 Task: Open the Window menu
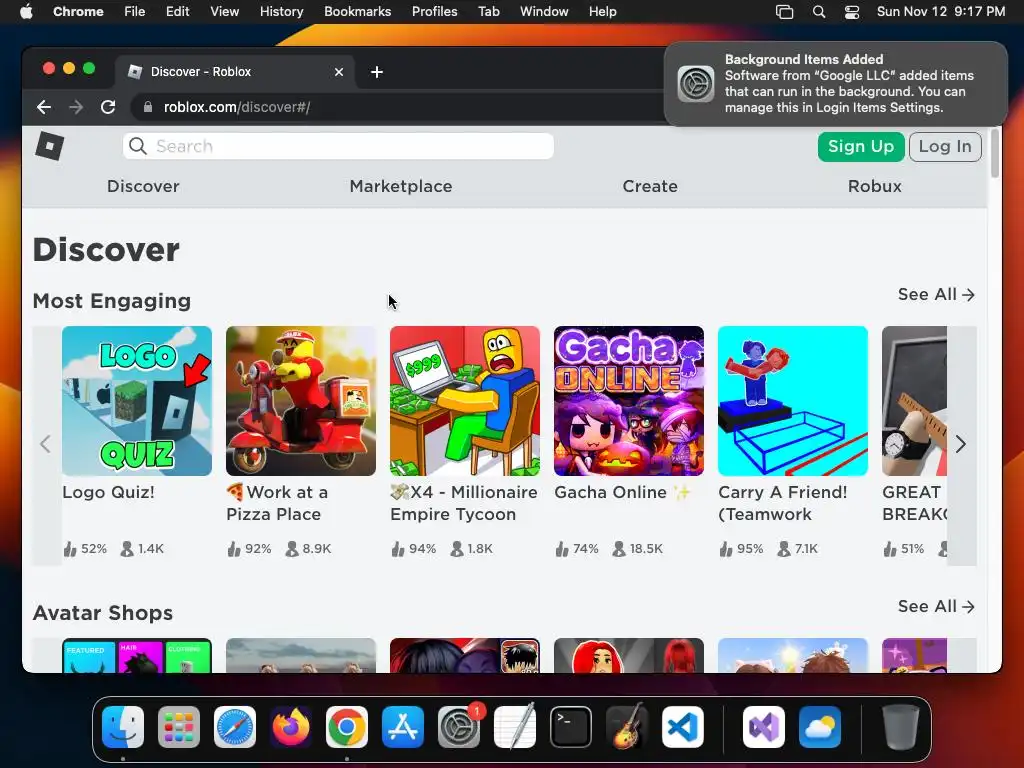[x=544, y=12]
